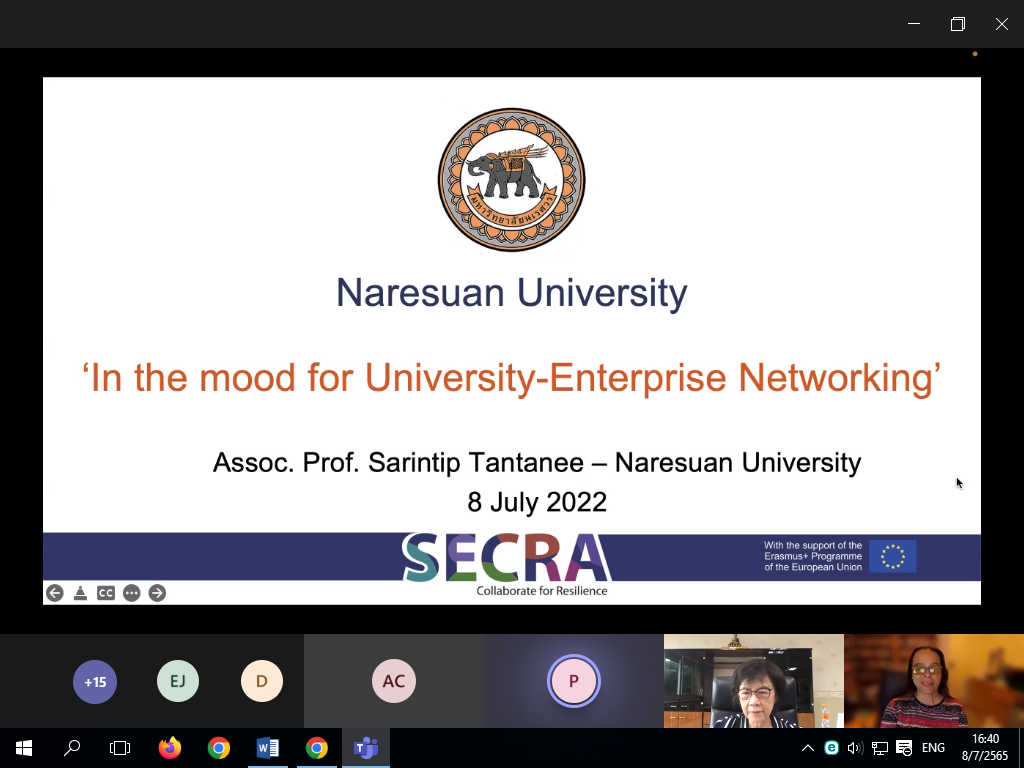Click the European Union flag on the slide
Viewport: 1024px width, 768px height.
[x=893, y=556]
